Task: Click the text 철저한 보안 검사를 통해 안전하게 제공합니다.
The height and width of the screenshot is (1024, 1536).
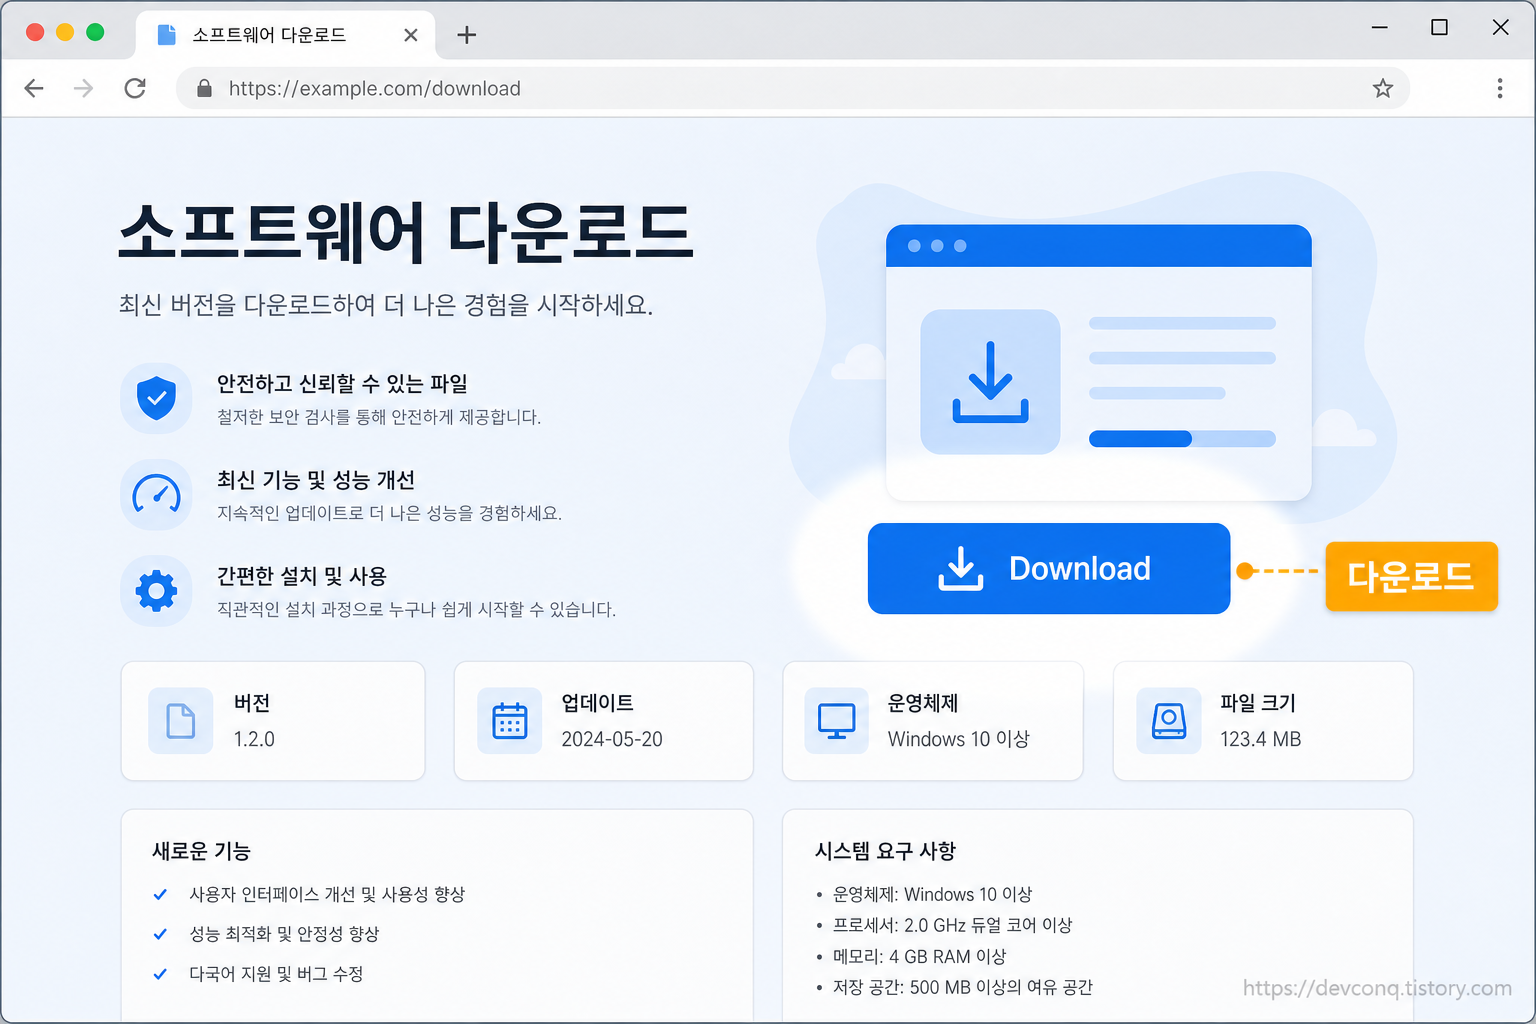Action: (x=379, y=417)
